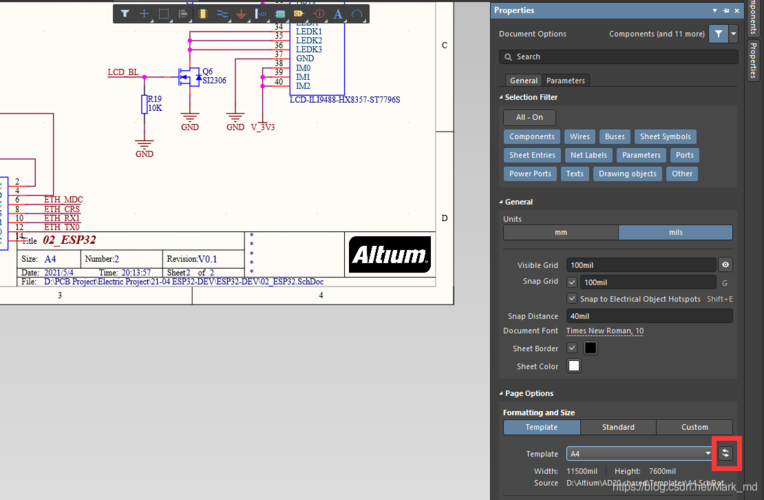The image size is (764, 500).
Task: Place a GND power port
Action: point(241,14)
